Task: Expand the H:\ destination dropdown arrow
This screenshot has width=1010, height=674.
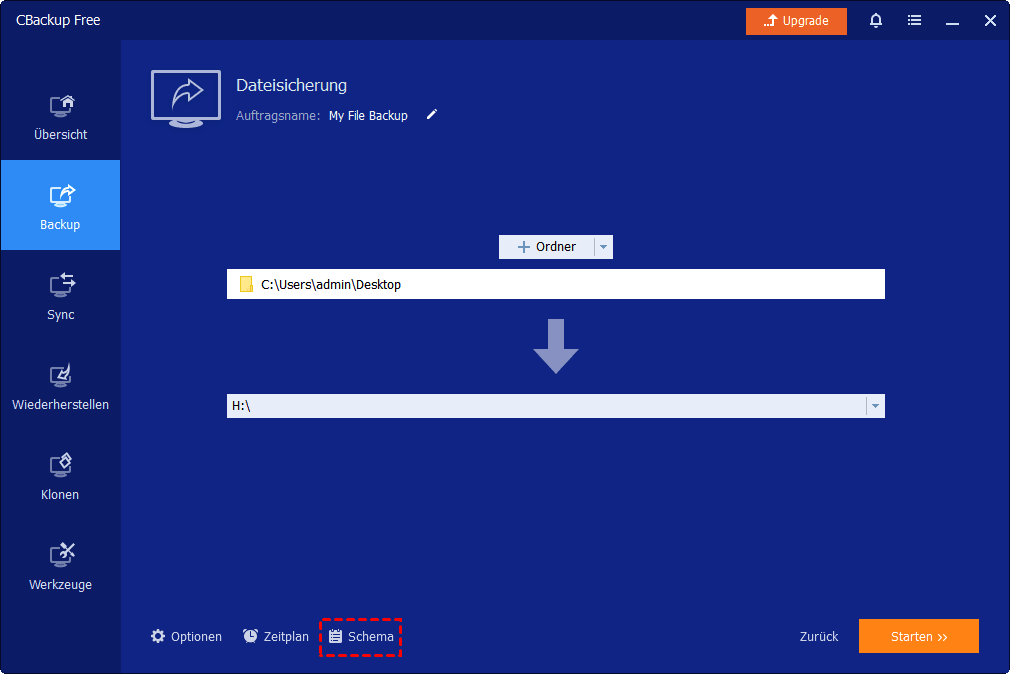Action: (875, 406)
